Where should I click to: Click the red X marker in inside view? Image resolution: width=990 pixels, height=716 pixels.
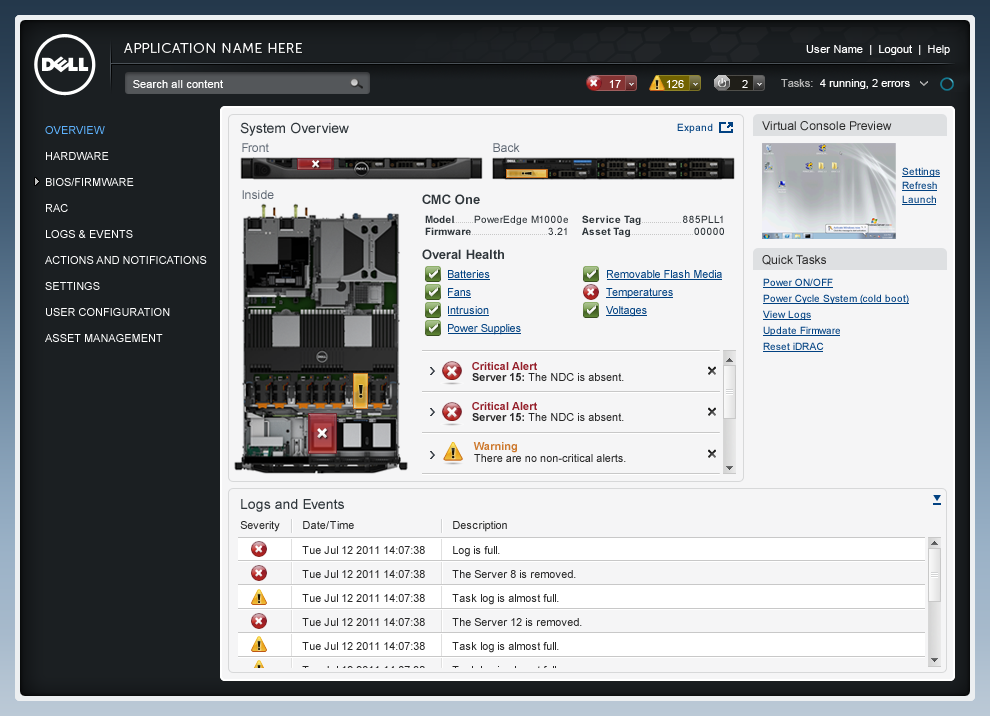(322, 433)
